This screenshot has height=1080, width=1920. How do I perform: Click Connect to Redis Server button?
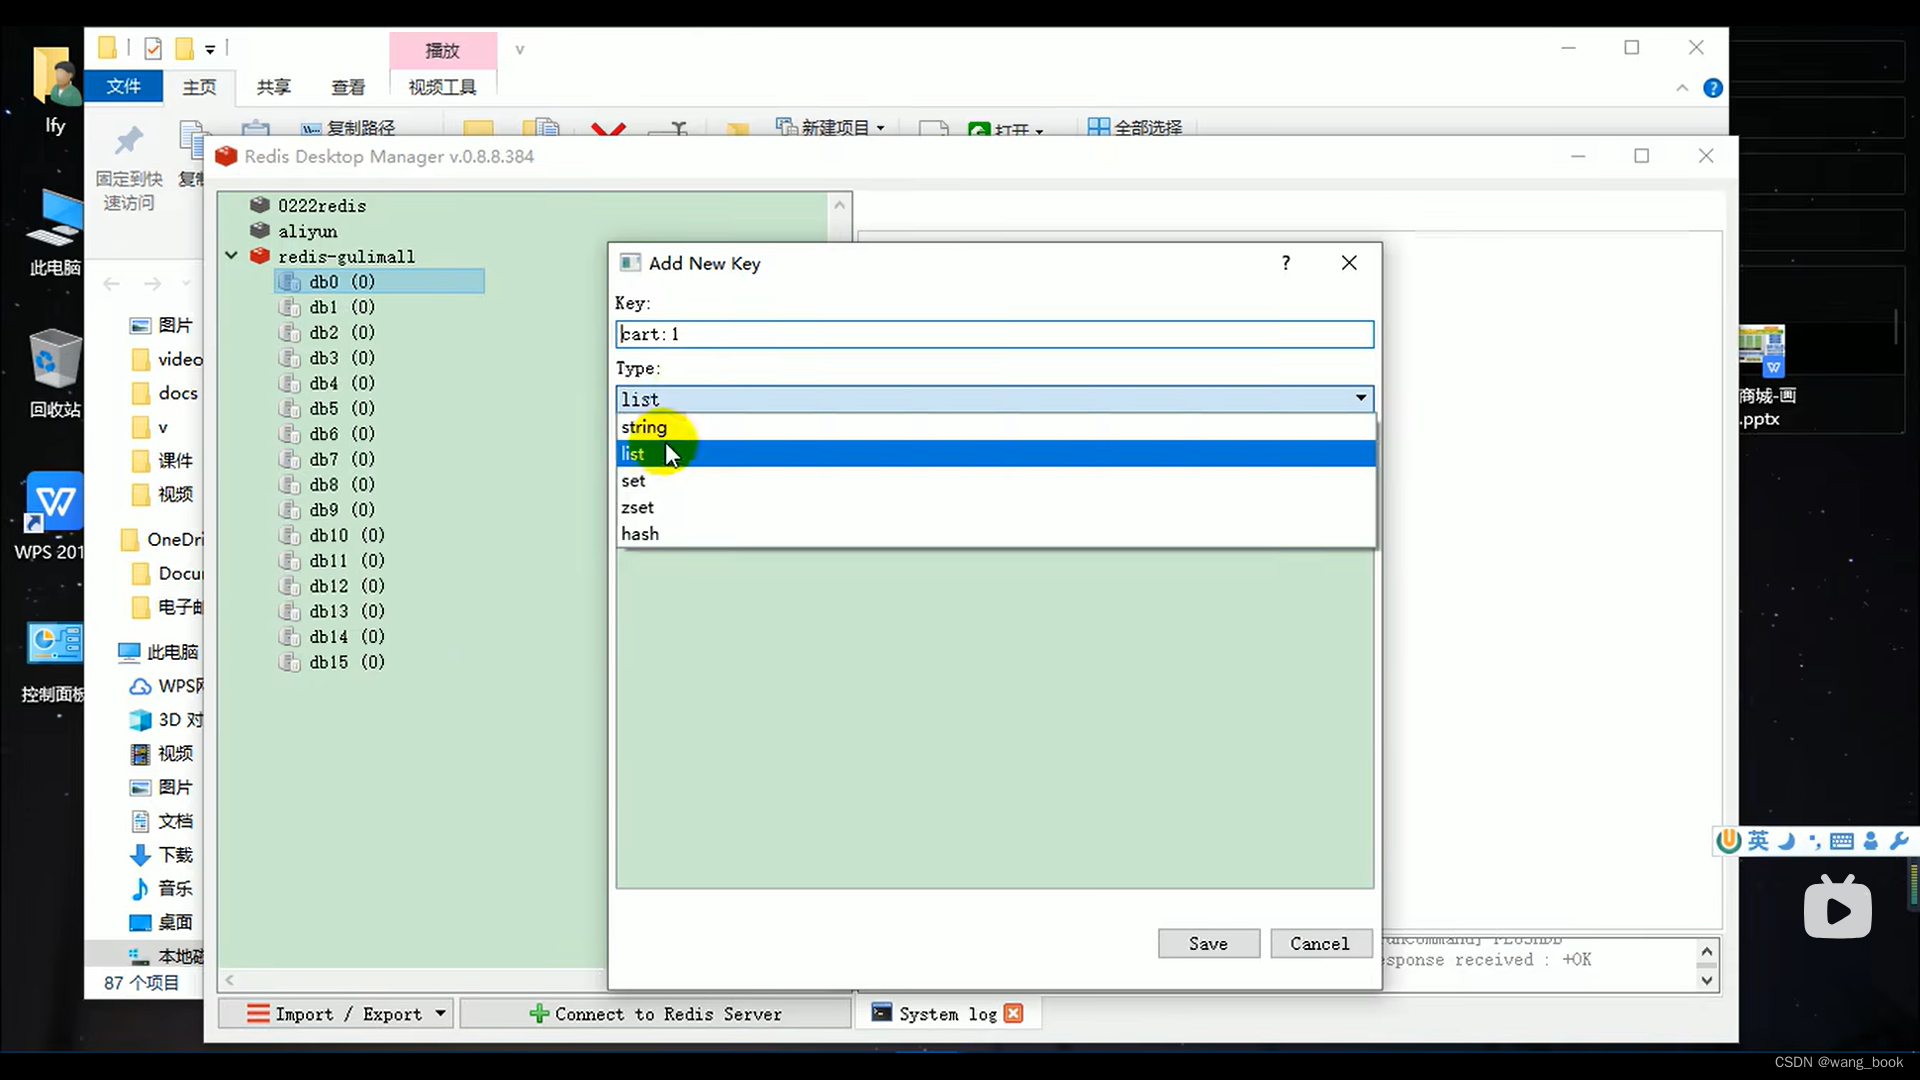click(656, 1014)
